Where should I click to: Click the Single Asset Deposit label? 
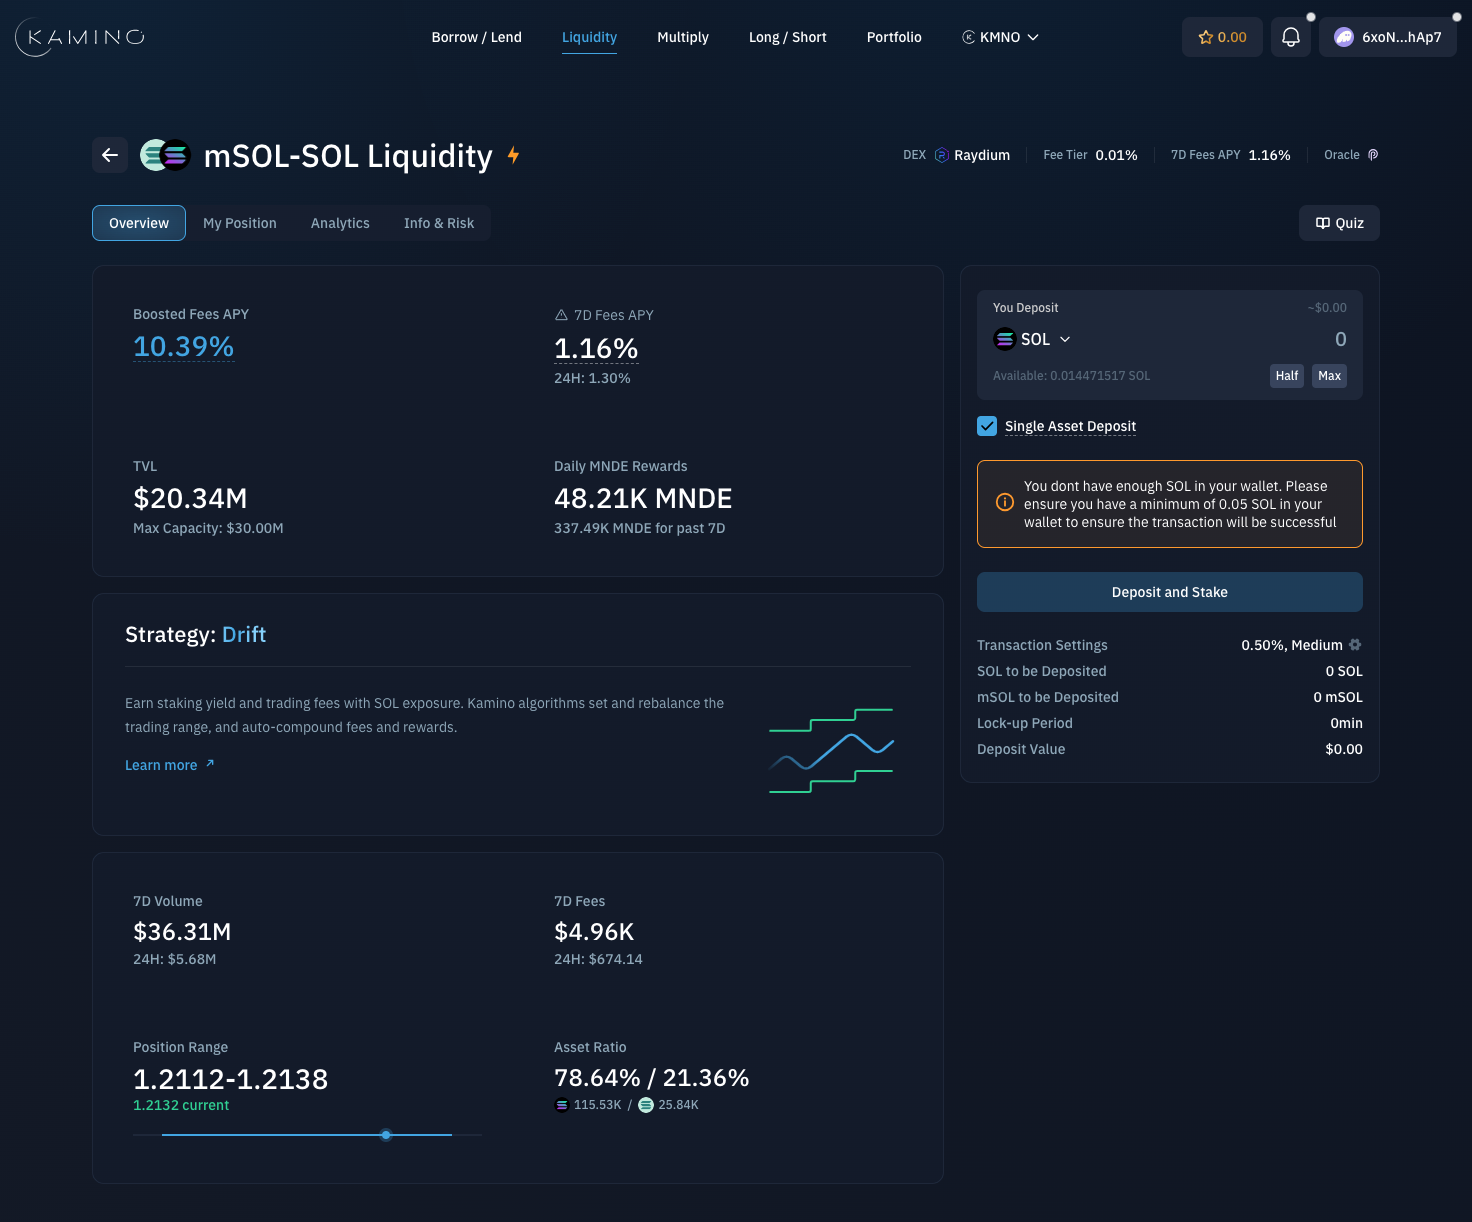click(1070, 426)
